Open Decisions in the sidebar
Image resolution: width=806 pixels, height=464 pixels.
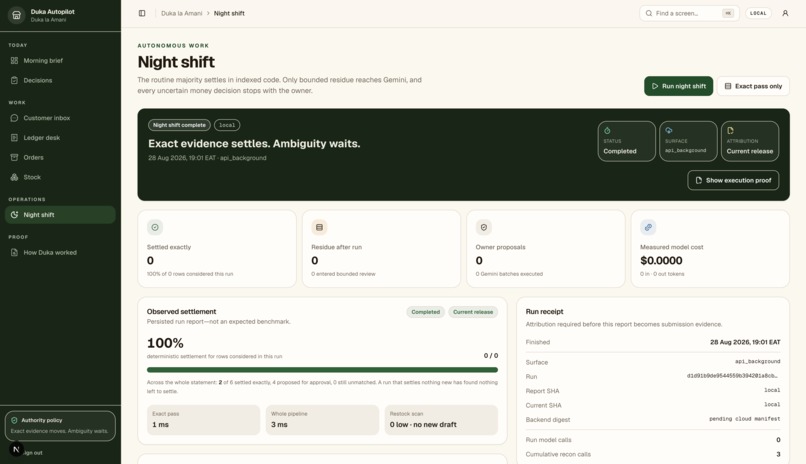60,80
